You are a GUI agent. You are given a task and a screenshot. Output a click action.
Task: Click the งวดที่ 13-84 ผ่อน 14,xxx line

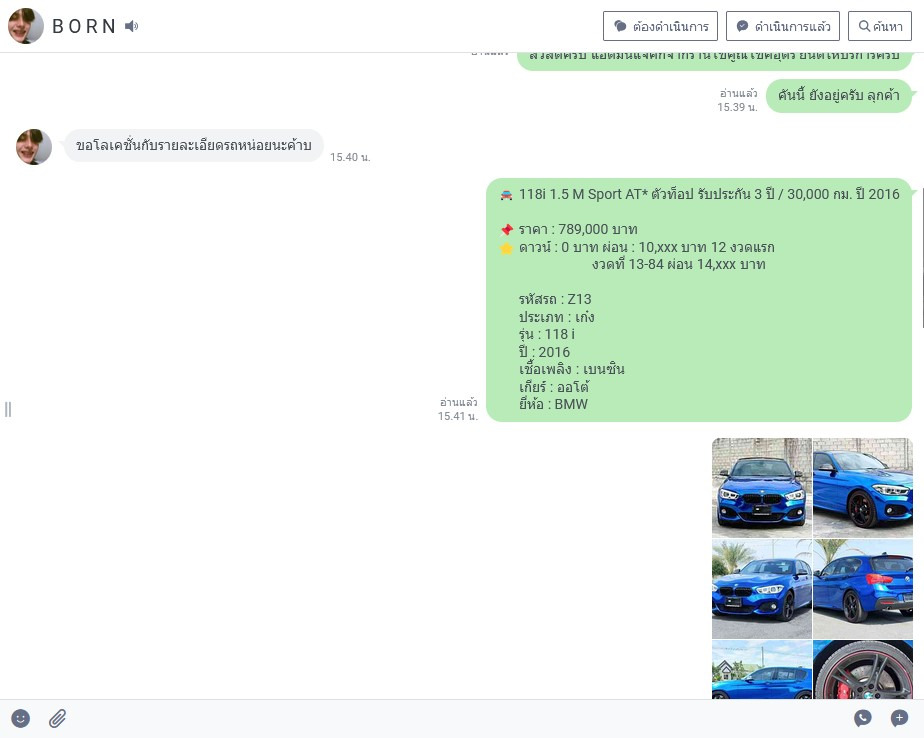[678, 264]
